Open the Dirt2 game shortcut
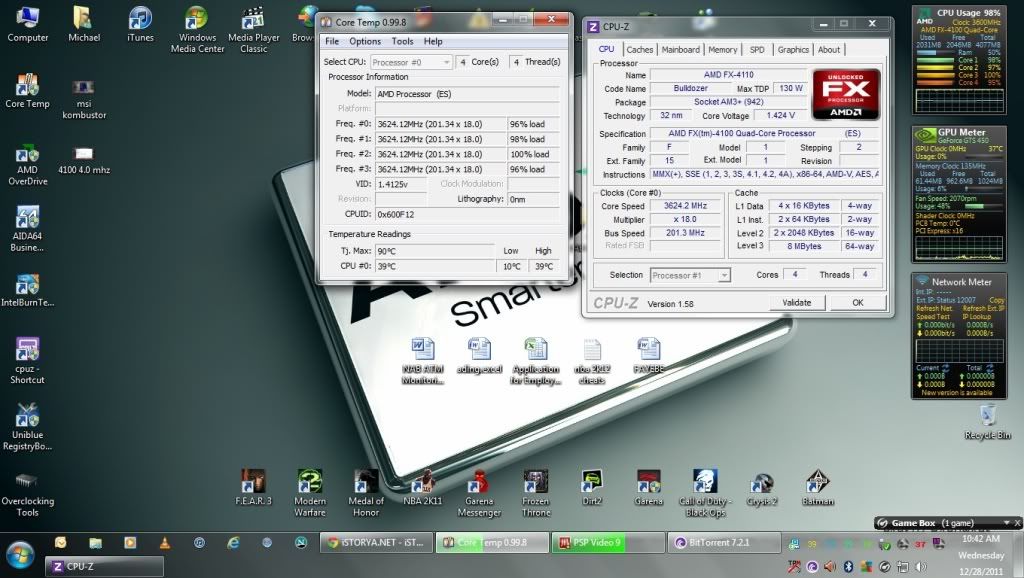The height and width of the screenshot is (578, 1024). coord(592,487)
